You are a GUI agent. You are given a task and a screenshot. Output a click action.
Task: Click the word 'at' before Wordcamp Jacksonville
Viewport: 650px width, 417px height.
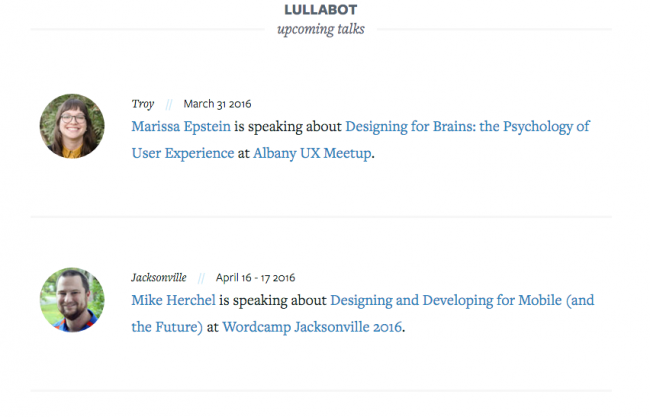click(212, 327)
